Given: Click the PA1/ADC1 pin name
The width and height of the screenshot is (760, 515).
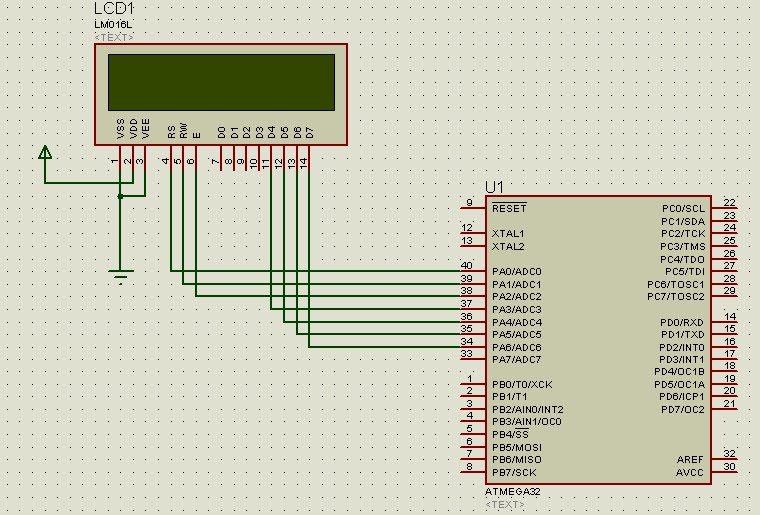Looking at the screenshot, I should 517,284.
